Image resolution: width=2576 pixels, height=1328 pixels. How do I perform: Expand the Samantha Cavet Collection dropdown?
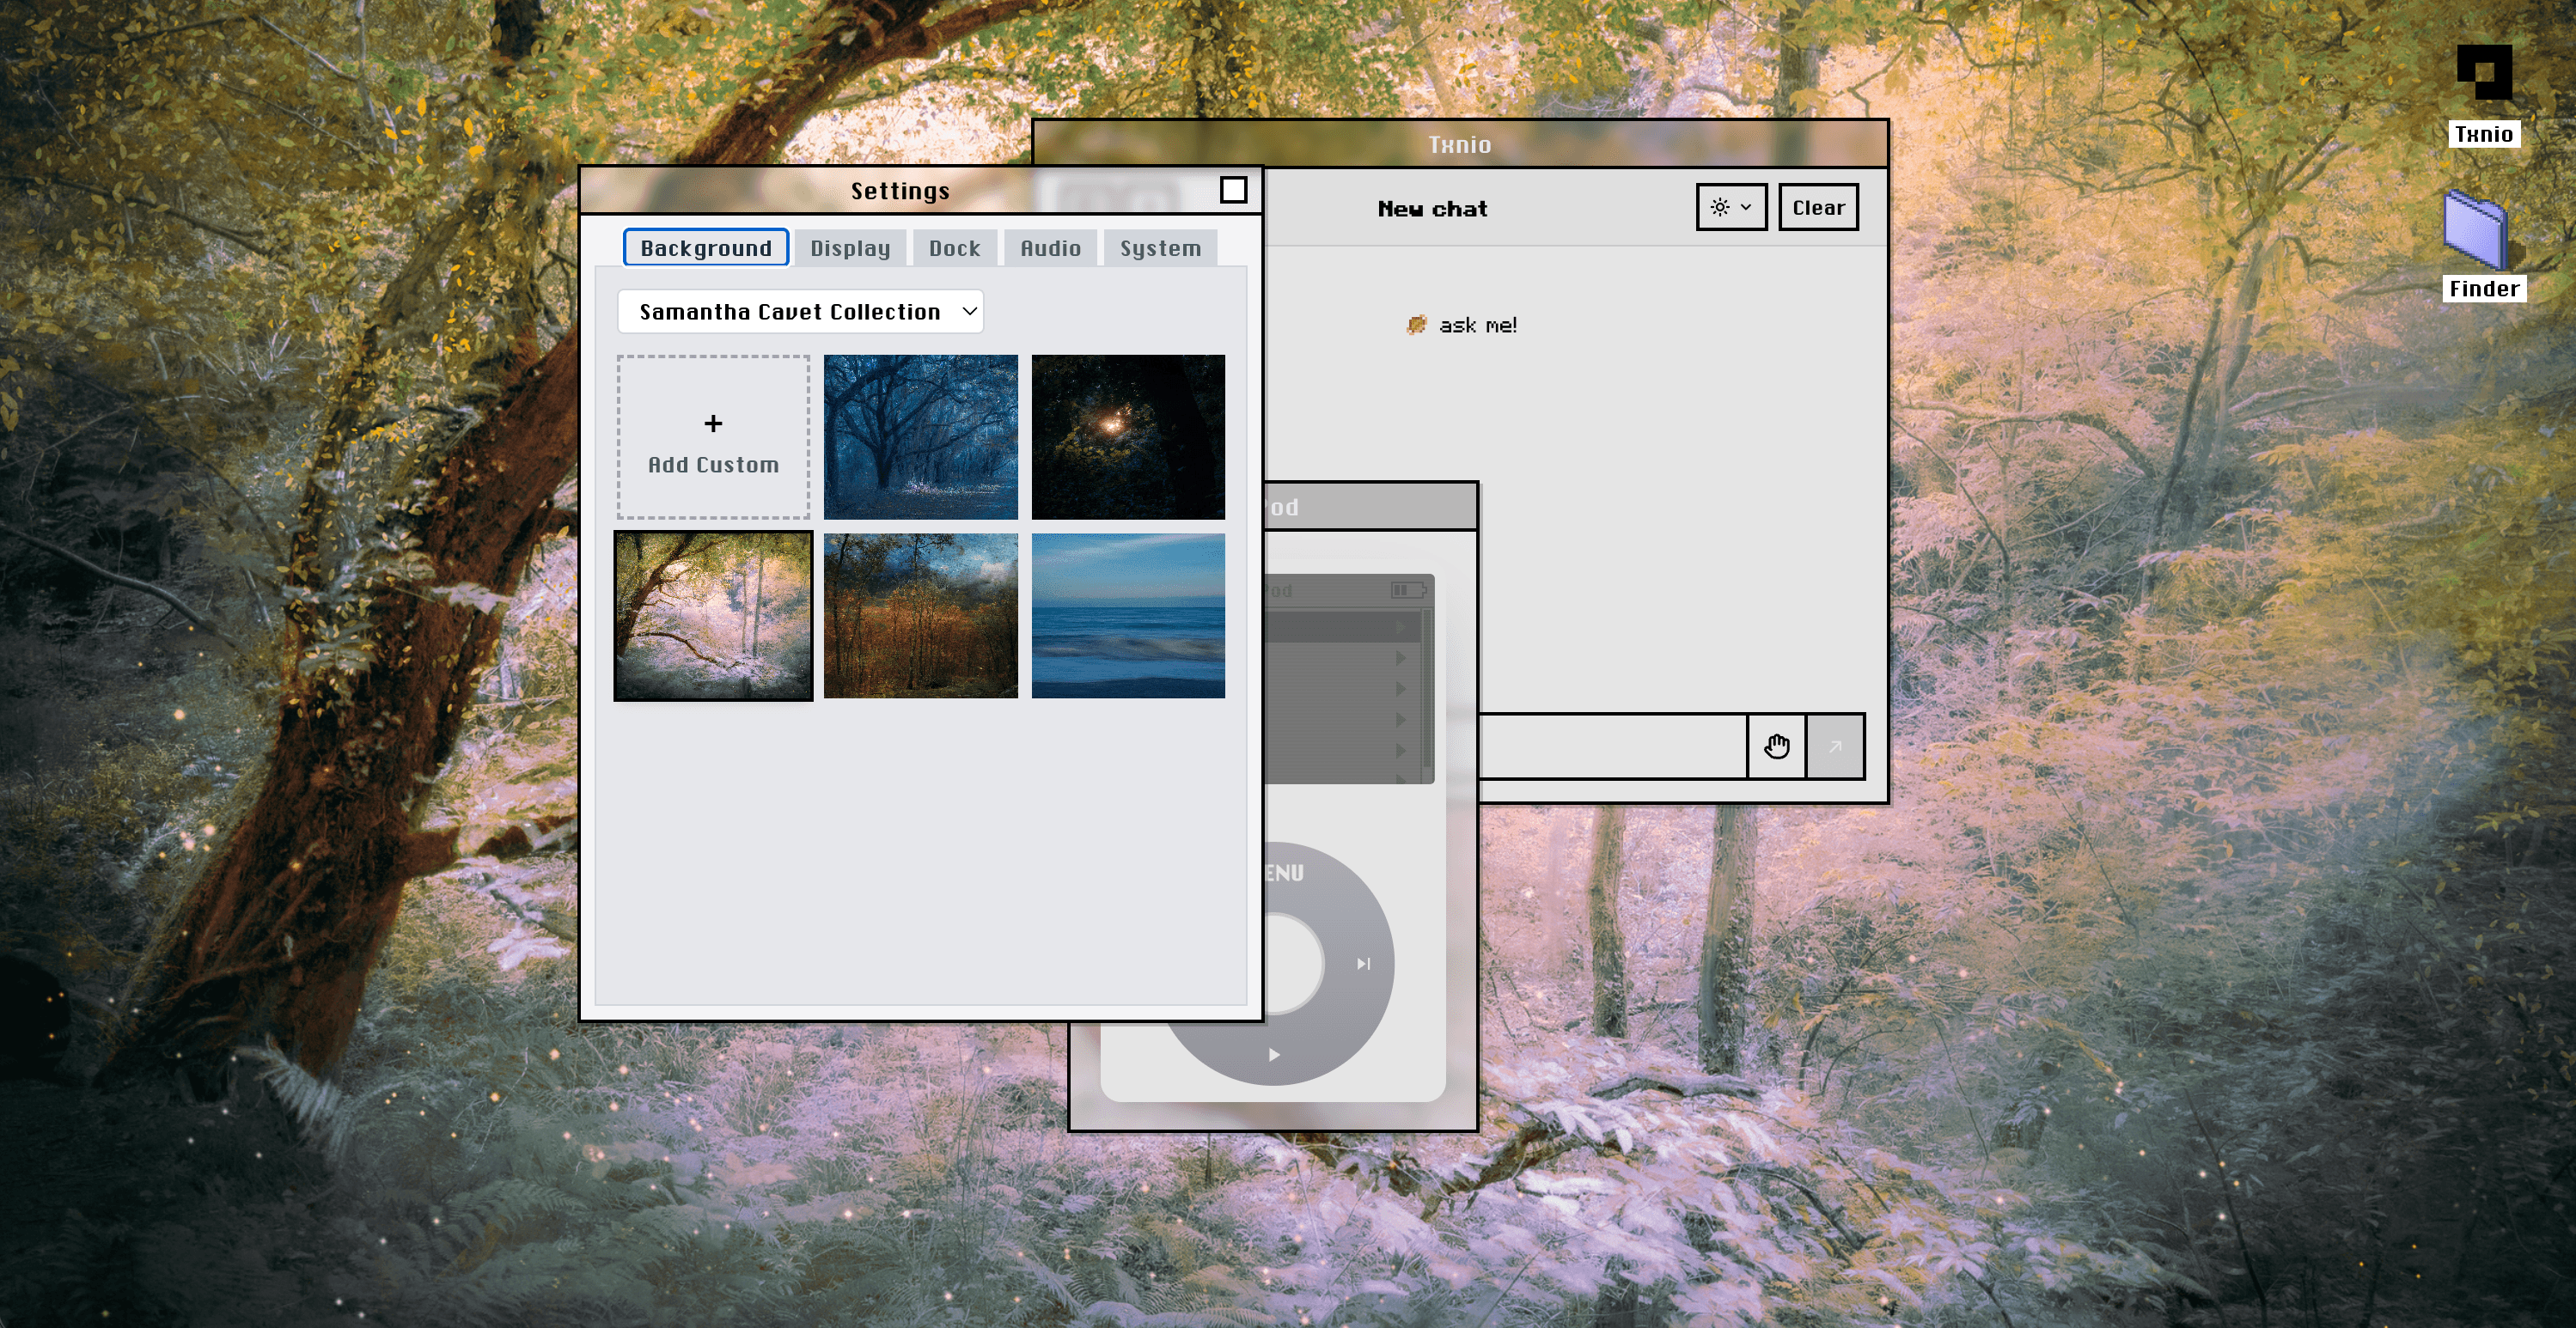[800, 311]
